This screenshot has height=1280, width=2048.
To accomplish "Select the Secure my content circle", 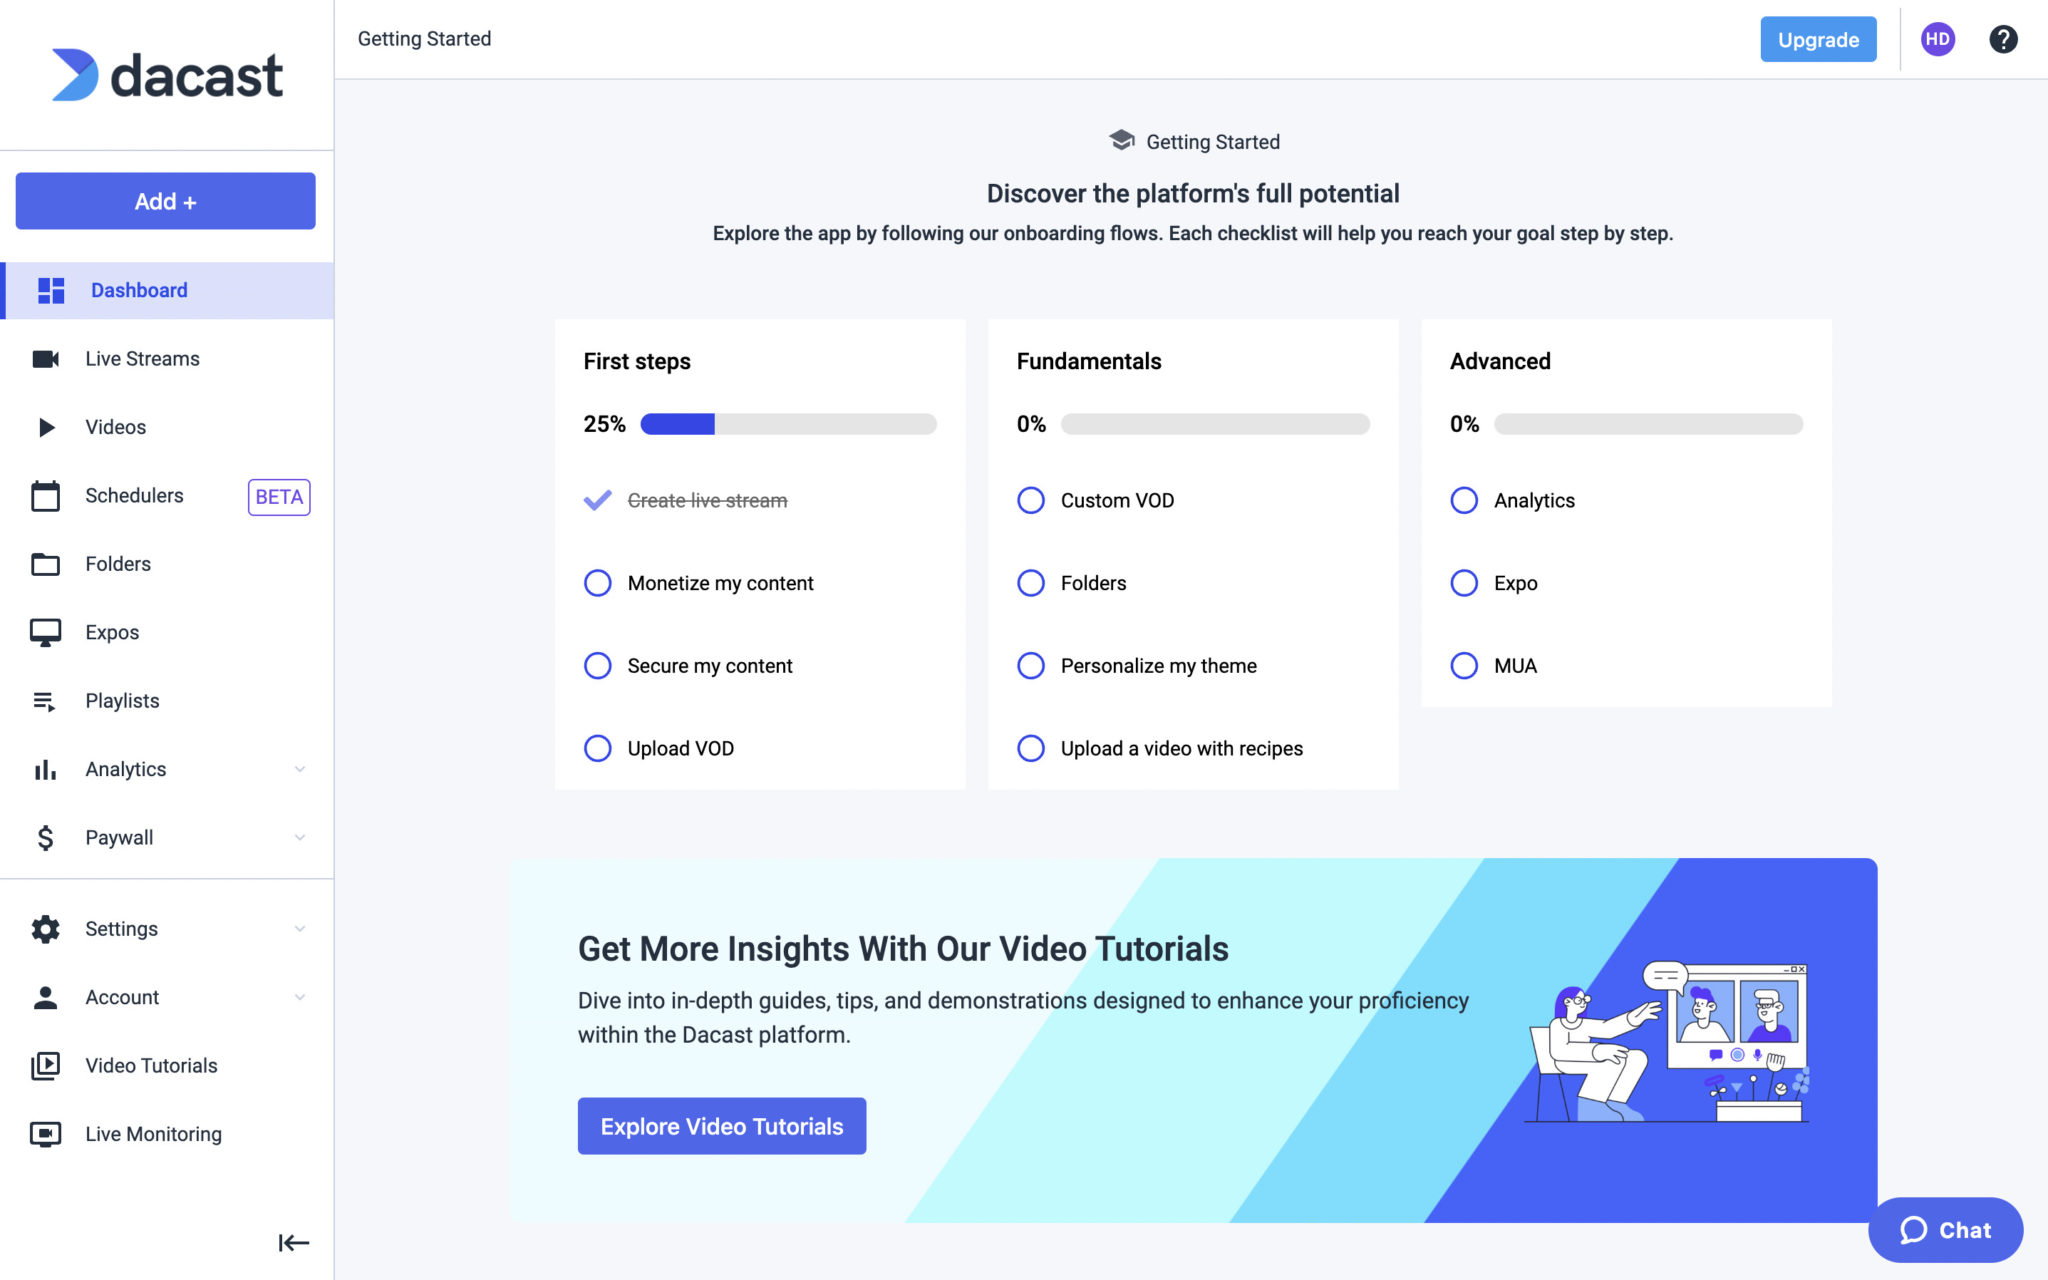I will pos(598,666).
